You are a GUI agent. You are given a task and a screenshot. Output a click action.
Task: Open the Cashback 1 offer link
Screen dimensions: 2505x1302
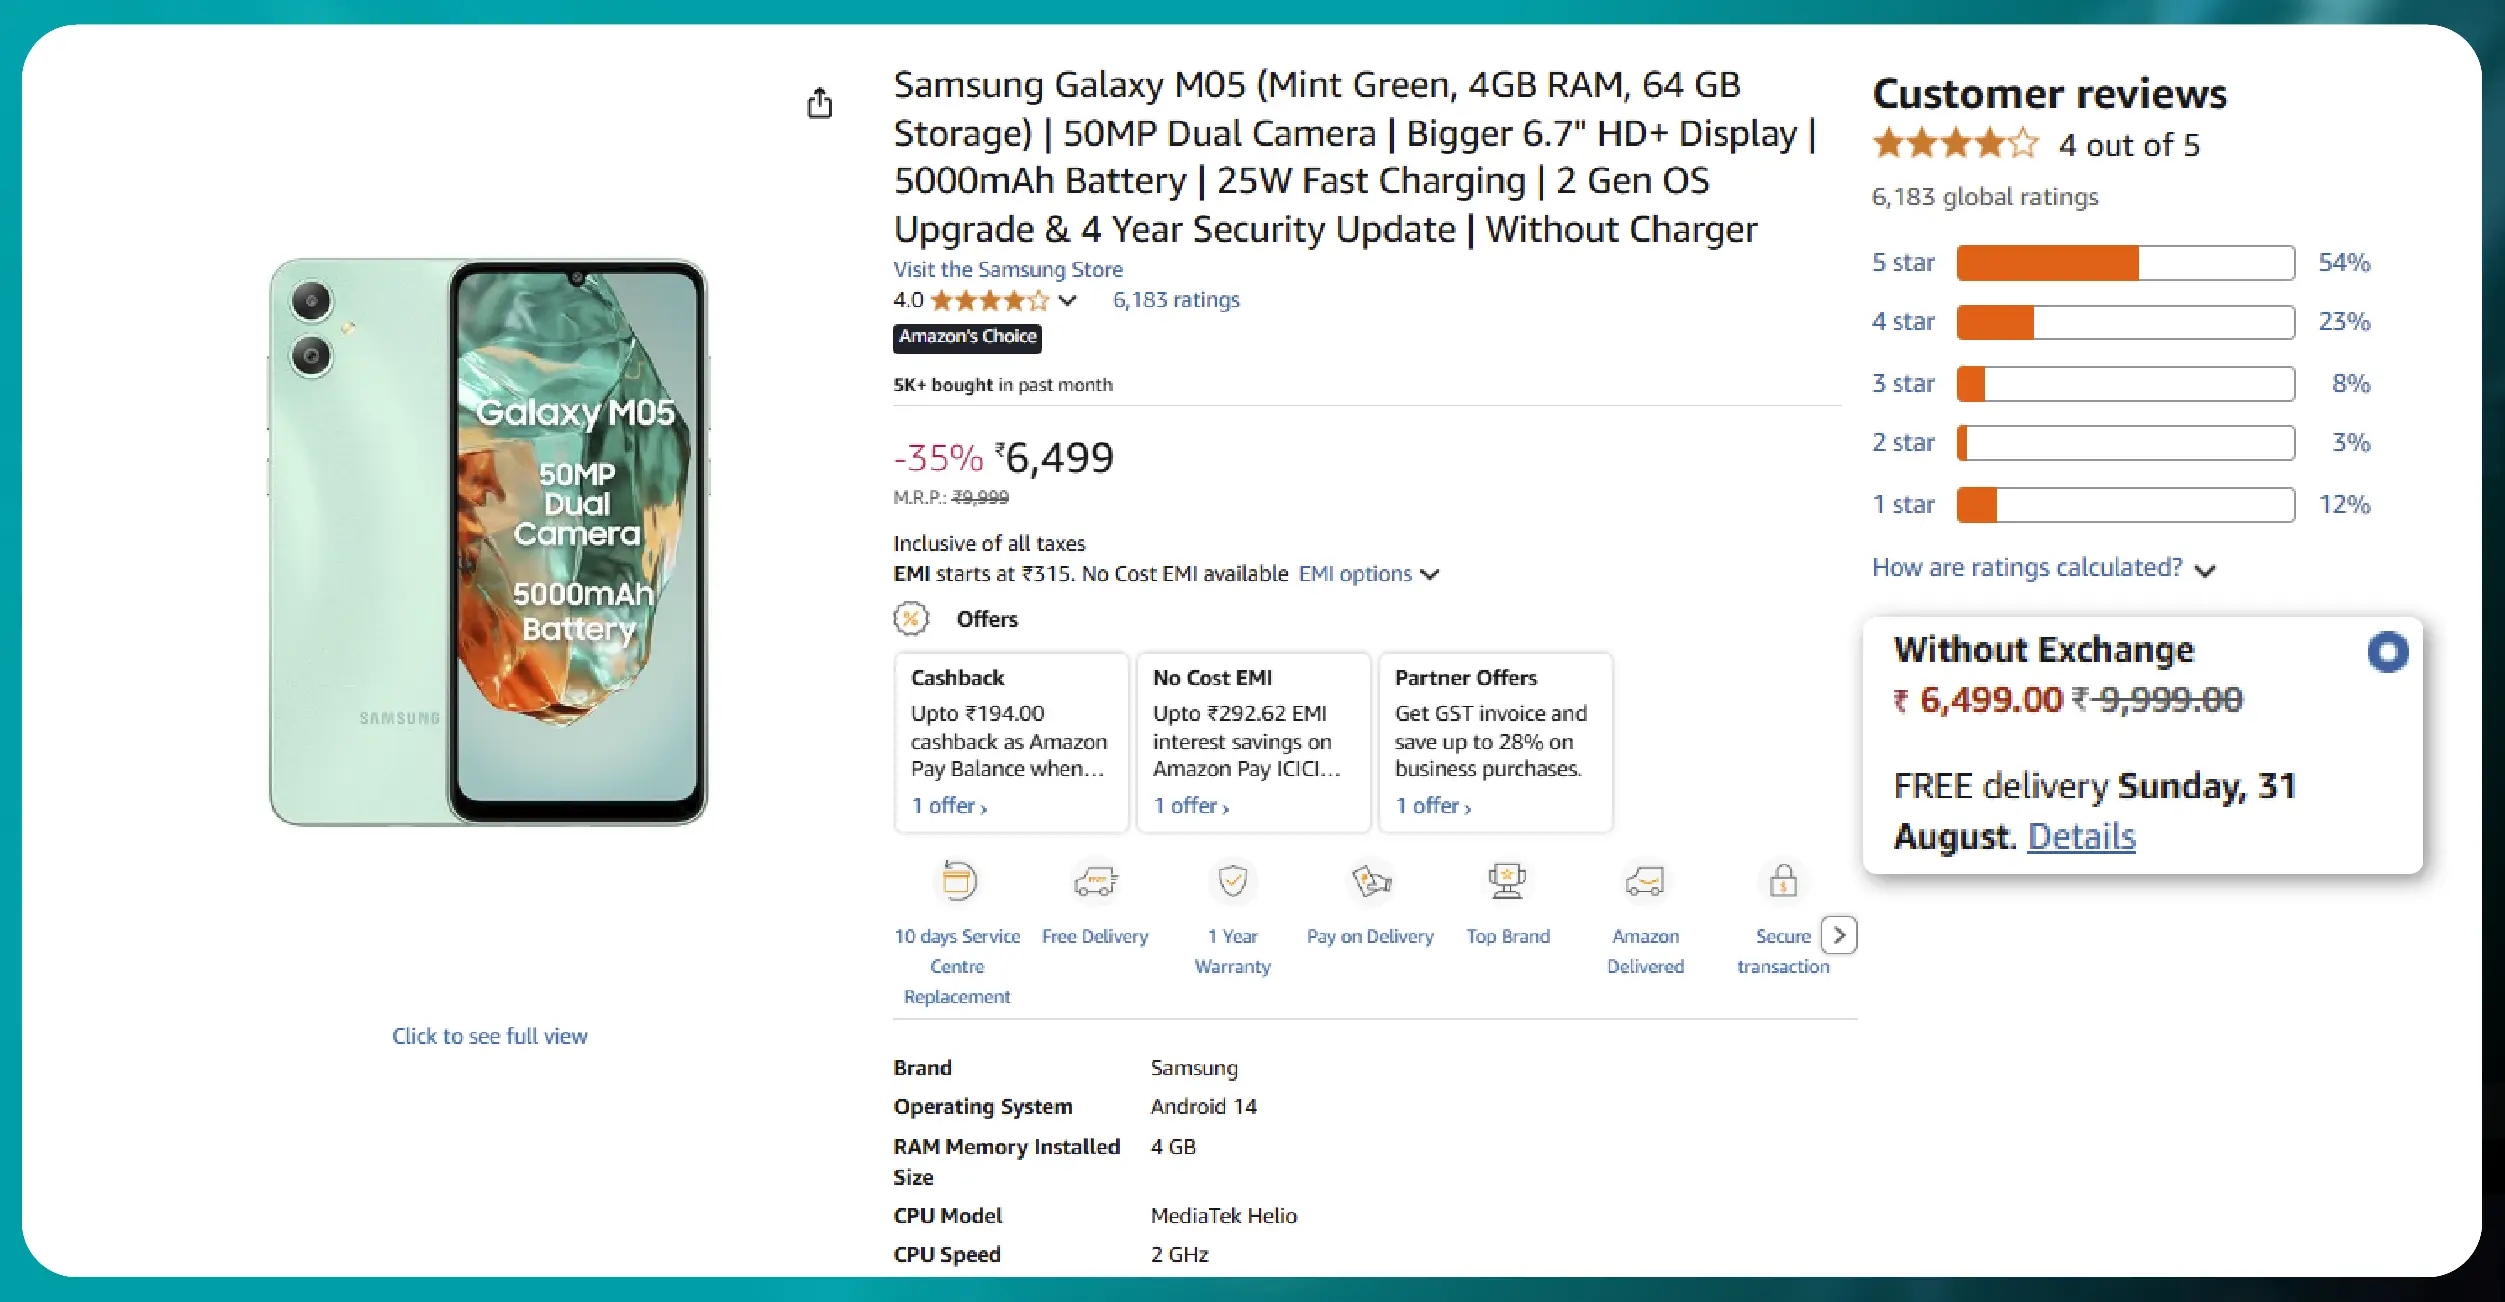pos(948,805)
